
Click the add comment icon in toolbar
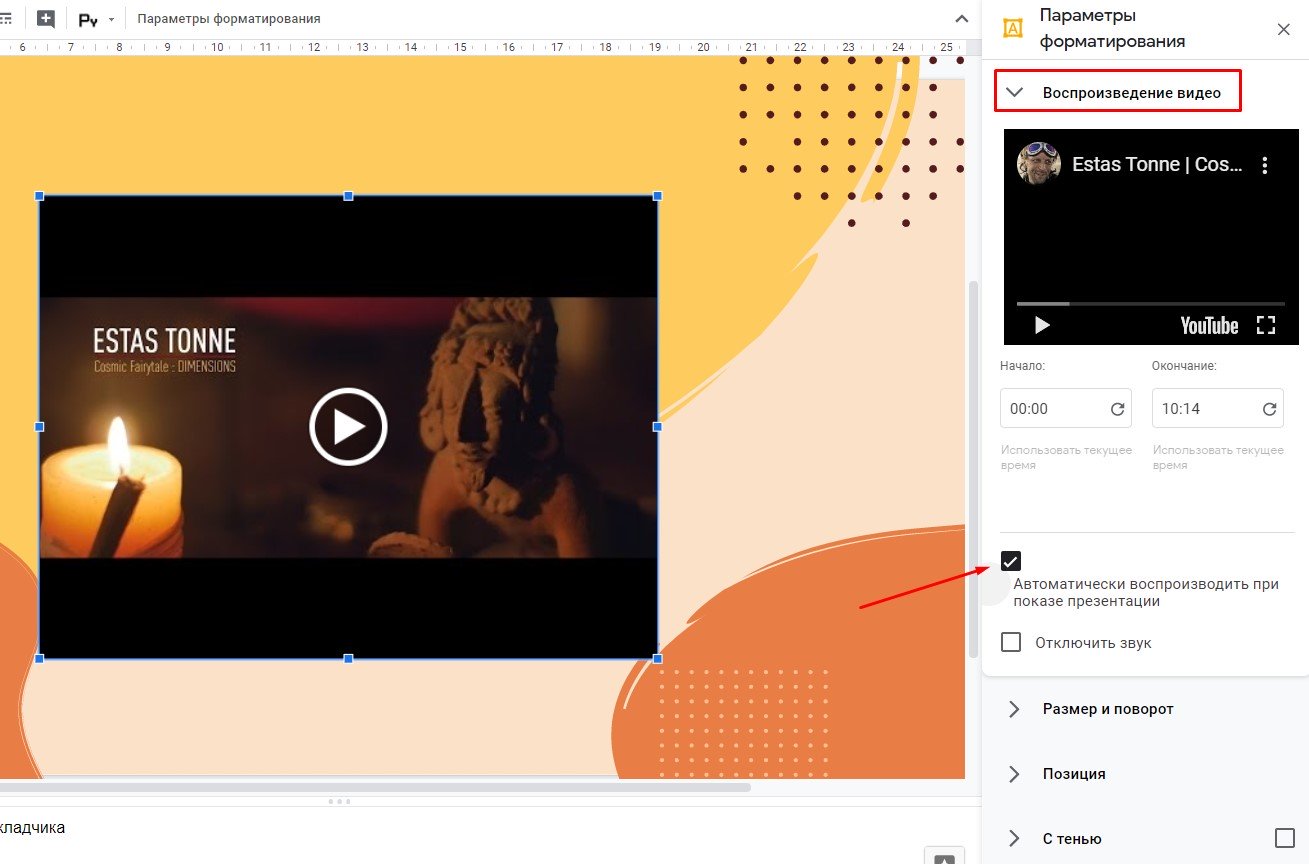pos(45,19)
